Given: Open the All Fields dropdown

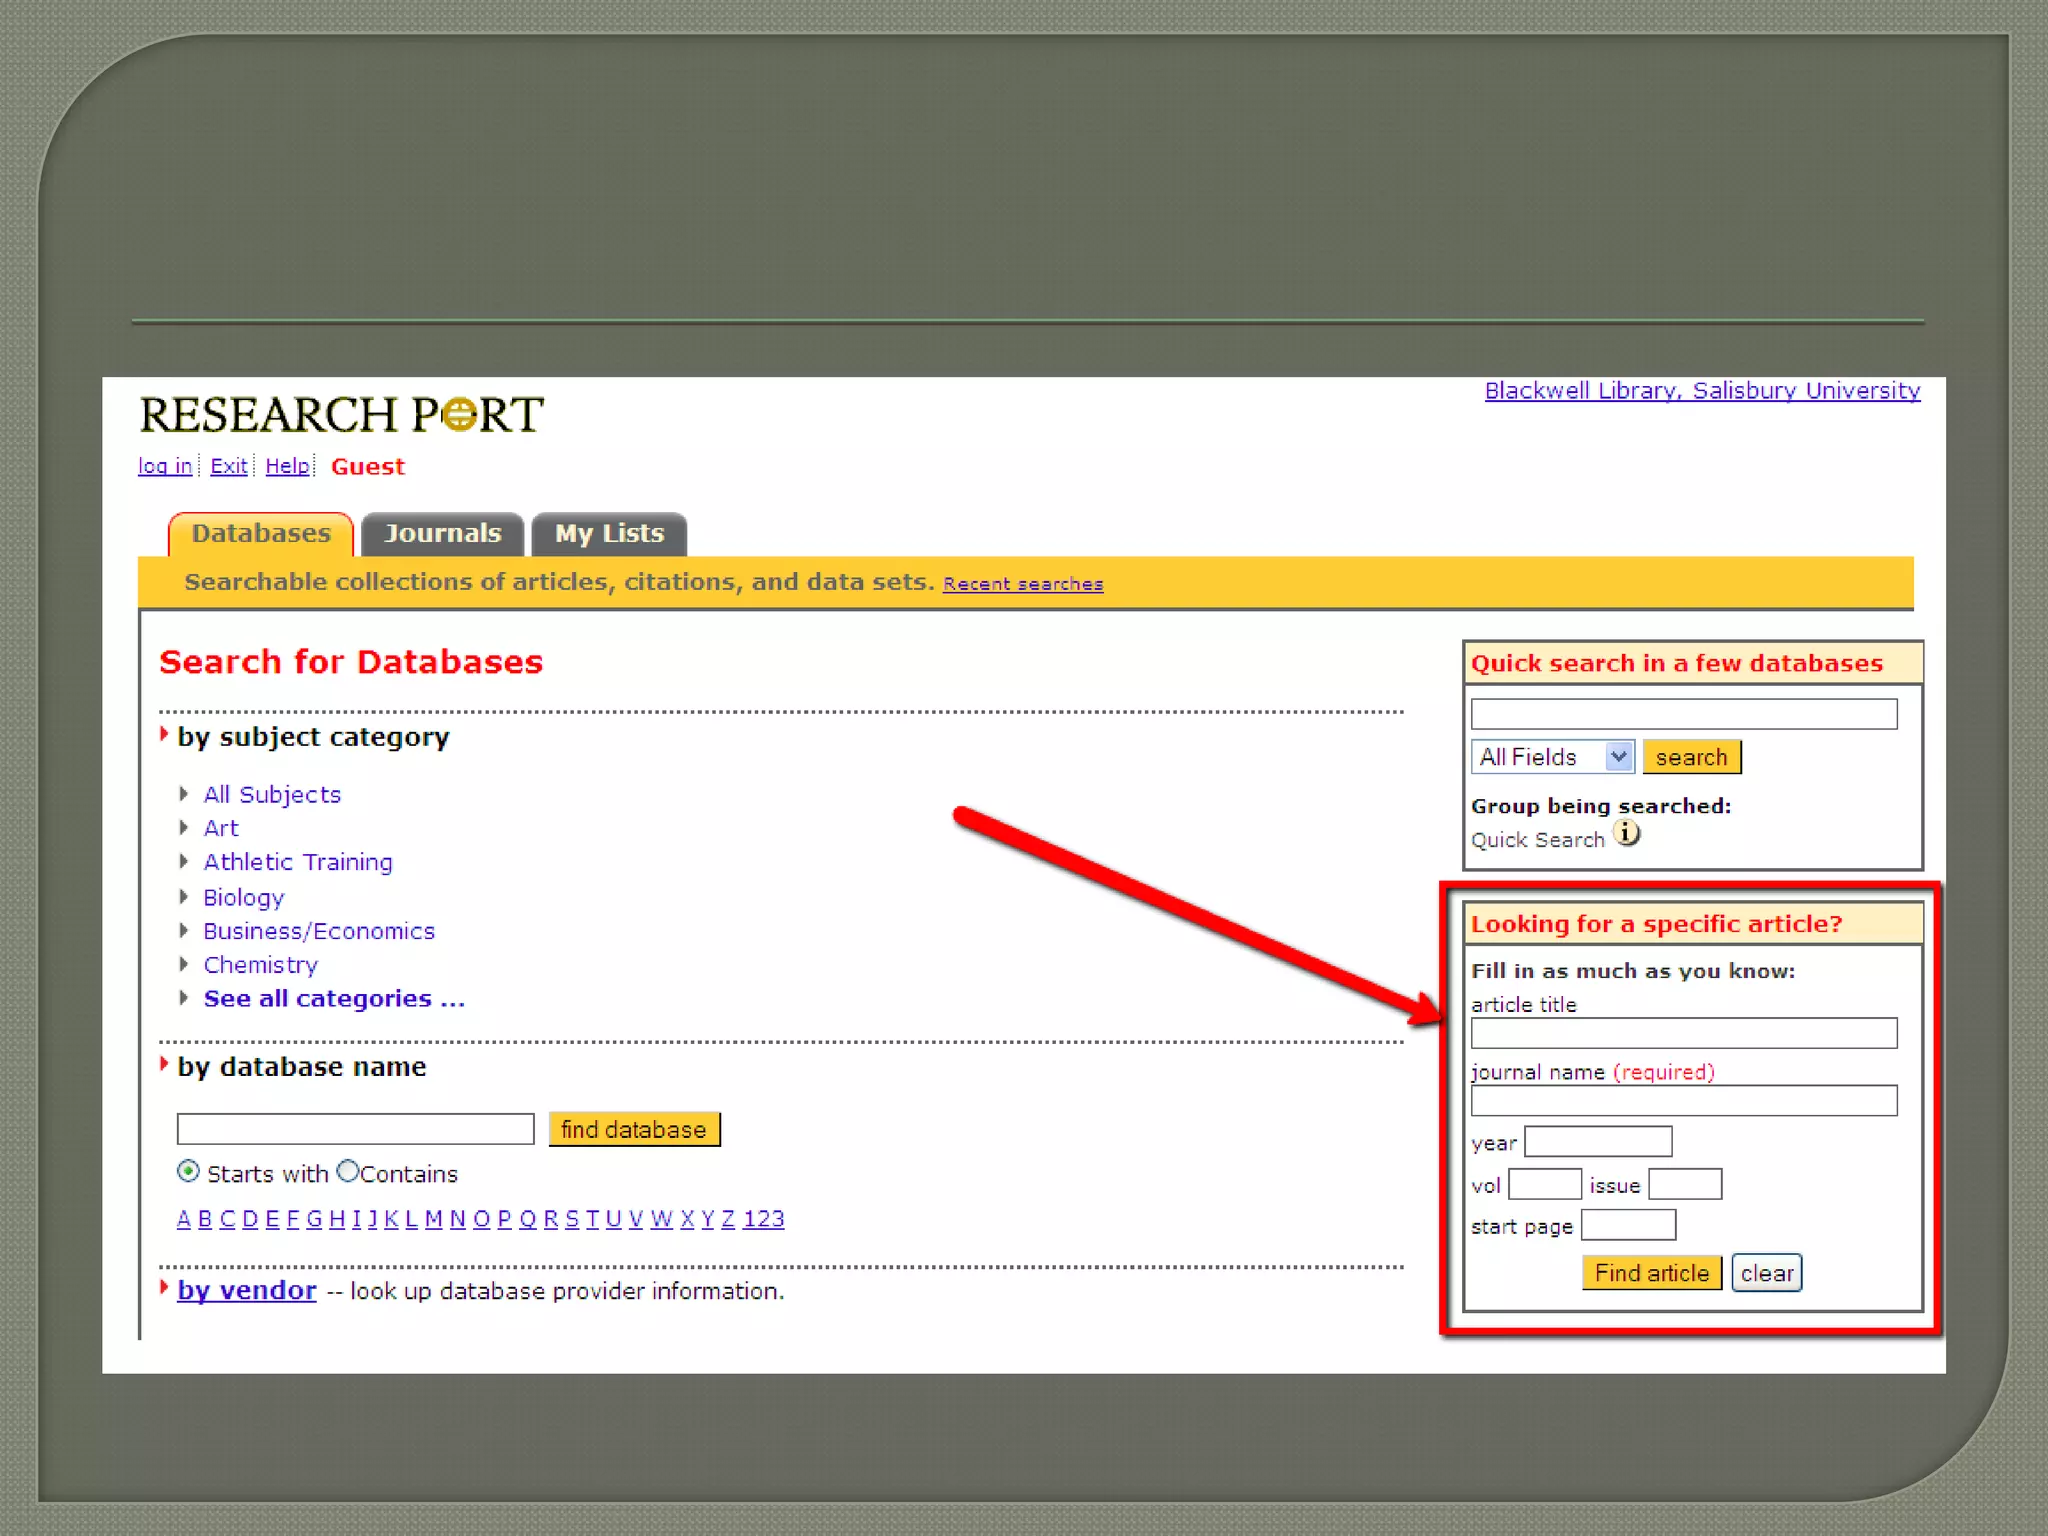Looking at the screenshot, I should (x=1552, y=757).
